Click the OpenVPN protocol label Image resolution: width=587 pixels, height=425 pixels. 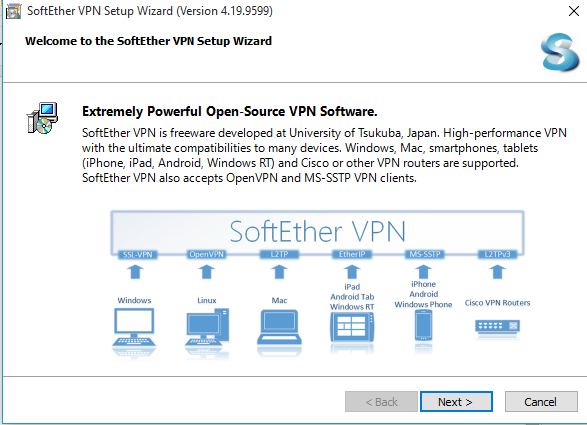[206, 254]
